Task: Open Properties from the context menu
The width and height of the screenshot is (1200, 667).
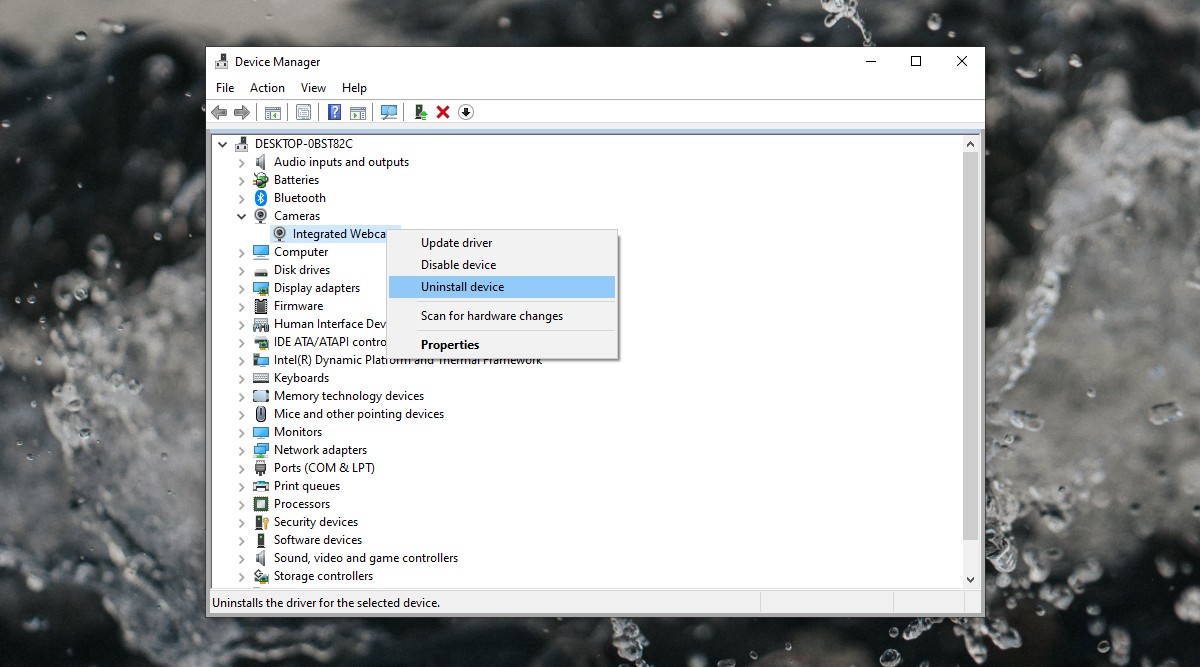Action: [502, 345]
